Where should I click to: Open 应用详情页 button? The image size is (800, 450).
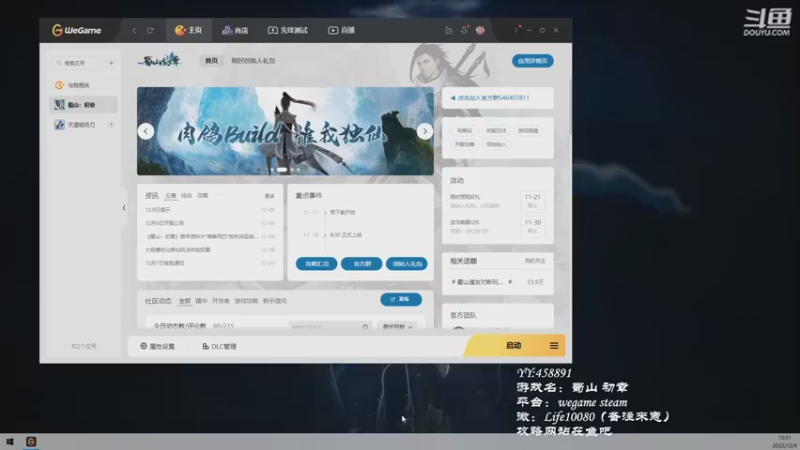coord(533,61)
